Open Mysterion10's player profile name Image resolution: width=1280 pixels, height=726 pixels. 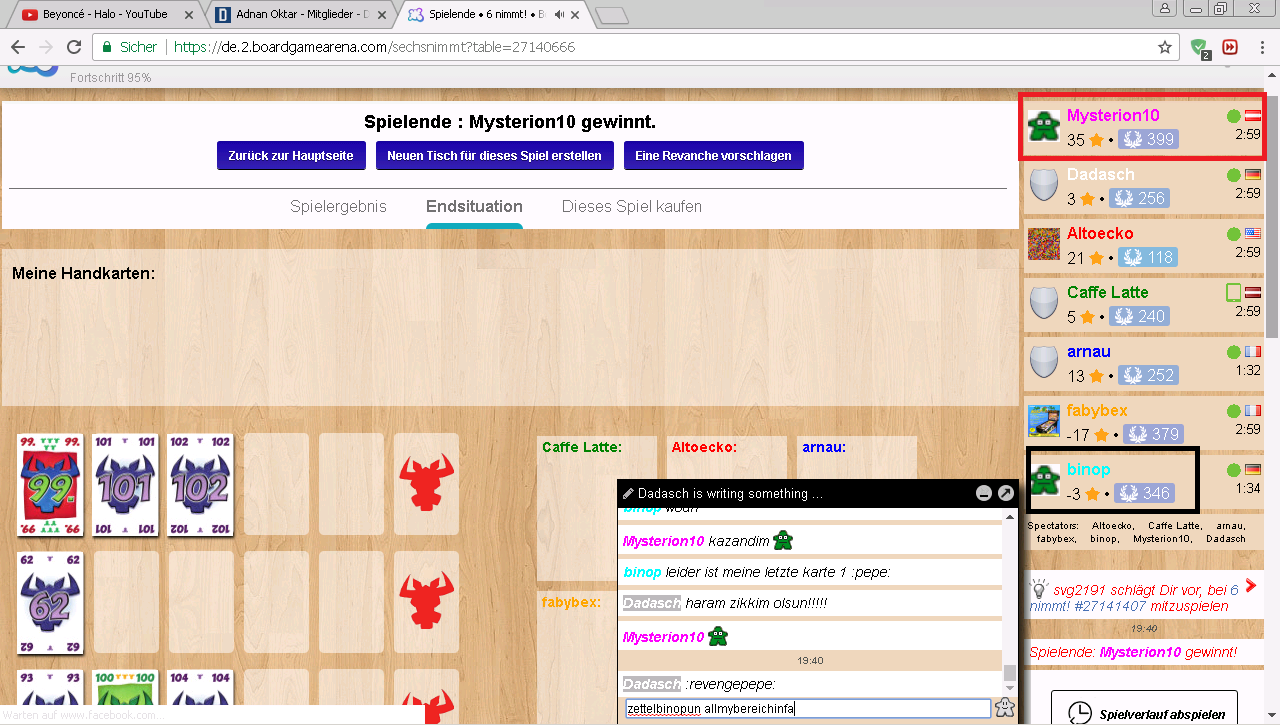1113,116
